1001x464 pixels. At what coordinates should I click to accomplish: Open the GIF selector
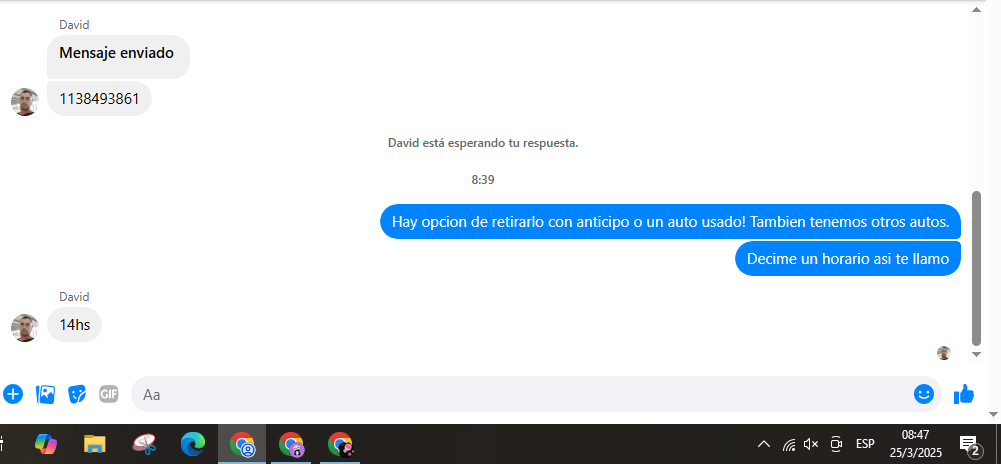[109, 394]
